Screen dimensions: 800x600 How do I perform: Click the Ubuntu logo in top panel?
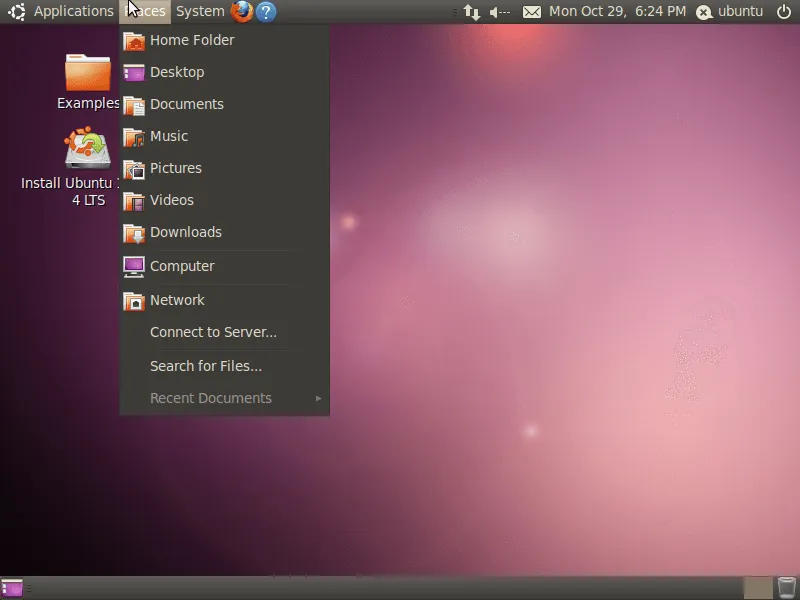(x=16, y=12)
